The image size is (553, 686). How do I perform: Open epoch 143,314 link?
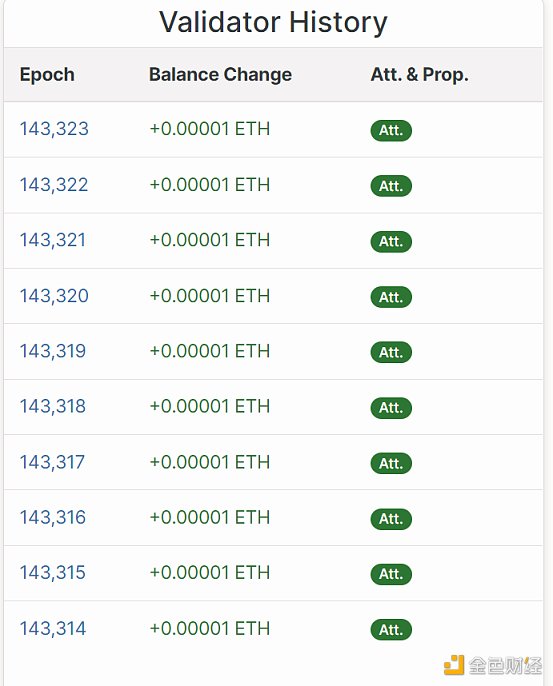coord(53,629)
